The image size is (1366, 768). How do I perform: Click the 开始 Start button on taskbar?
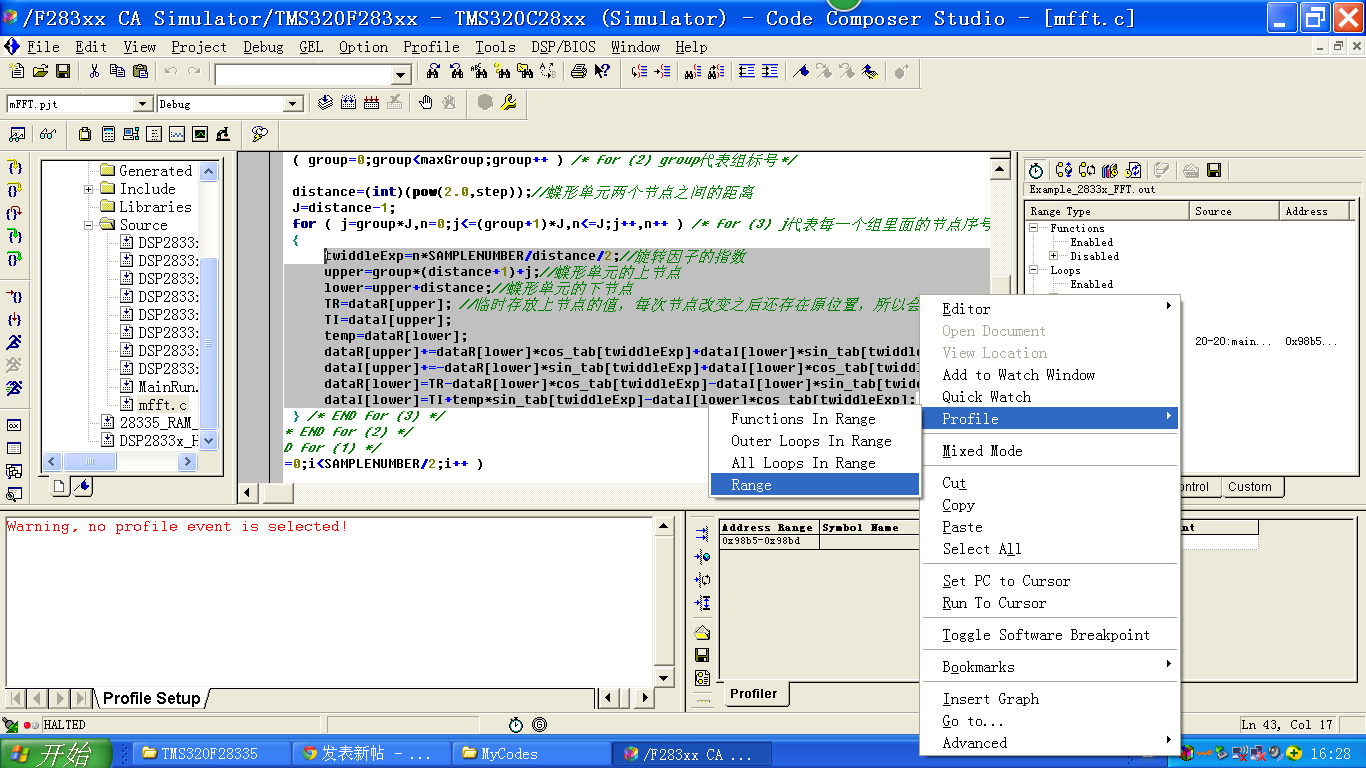[x=55, y=754]
